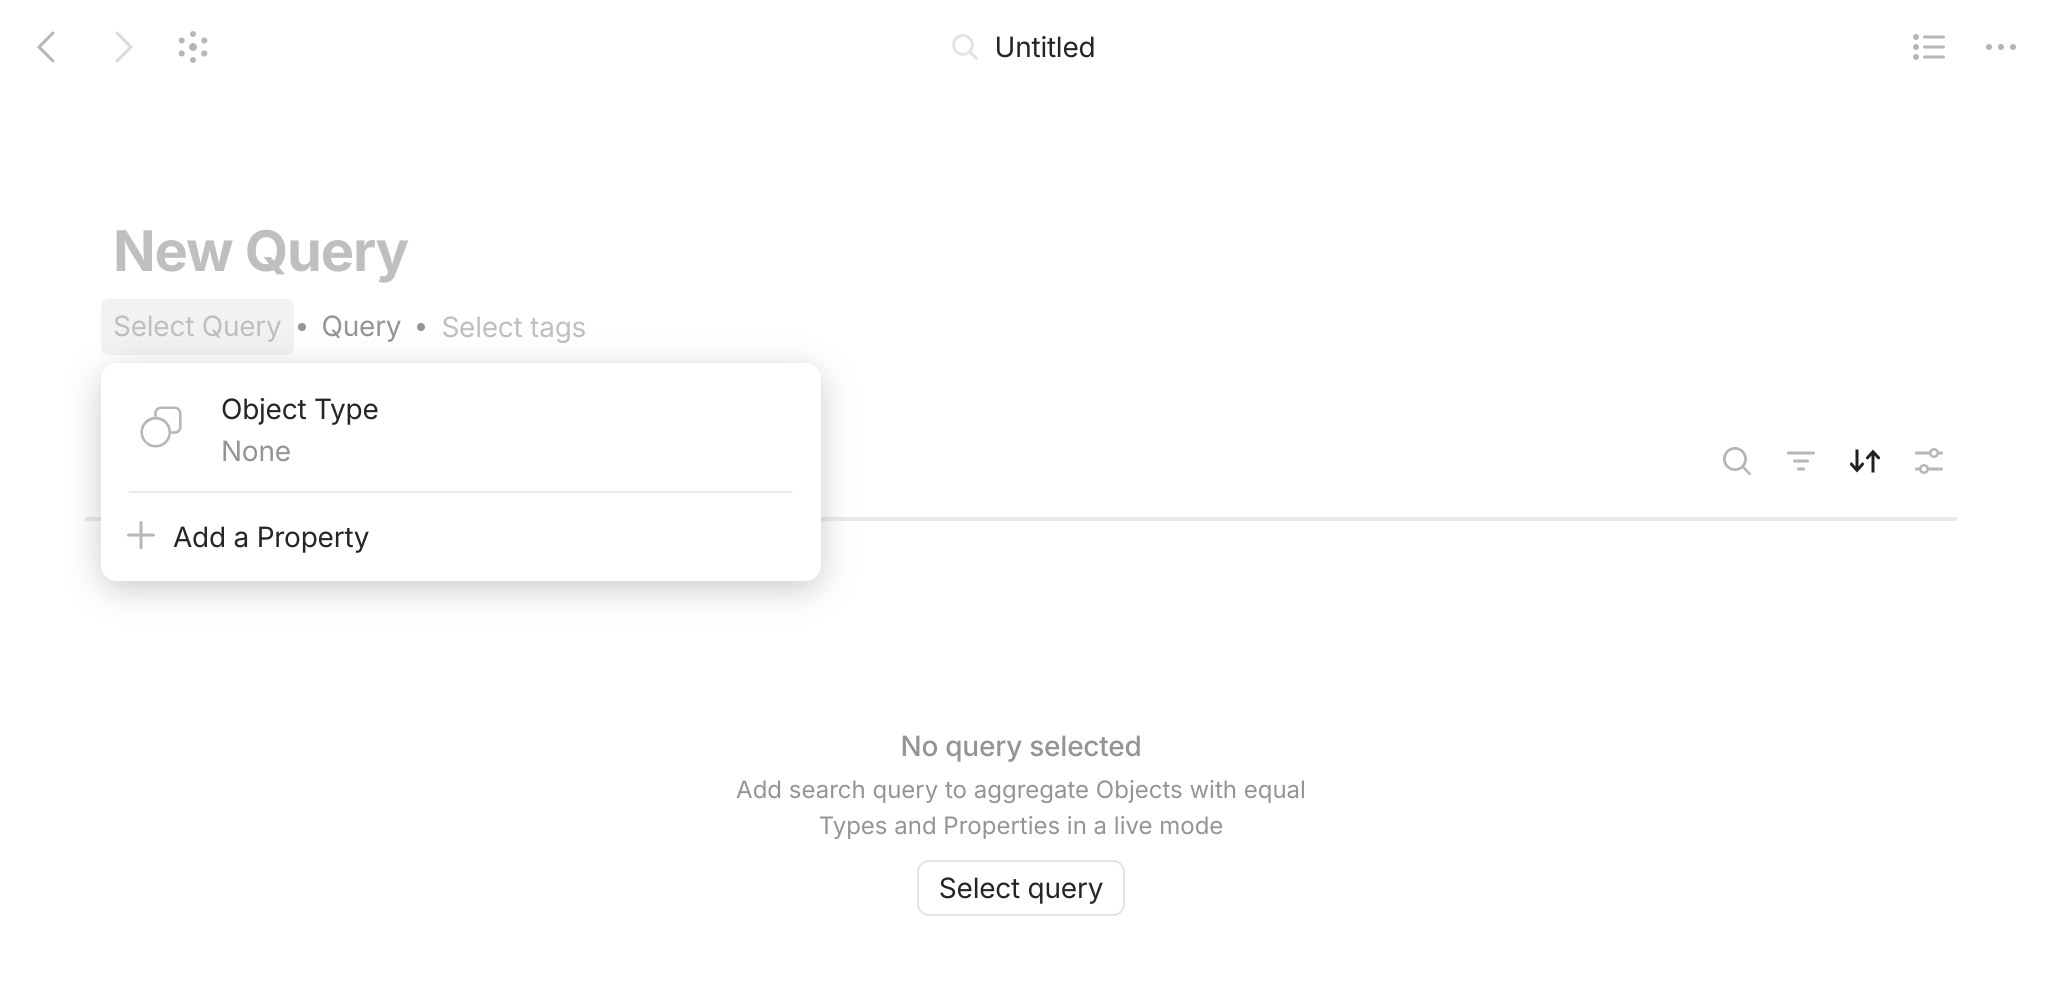Open sort with the up-down arrows icon
Image resolution: width=2053 pixels, height=986 pixels.
(1864, 461)
